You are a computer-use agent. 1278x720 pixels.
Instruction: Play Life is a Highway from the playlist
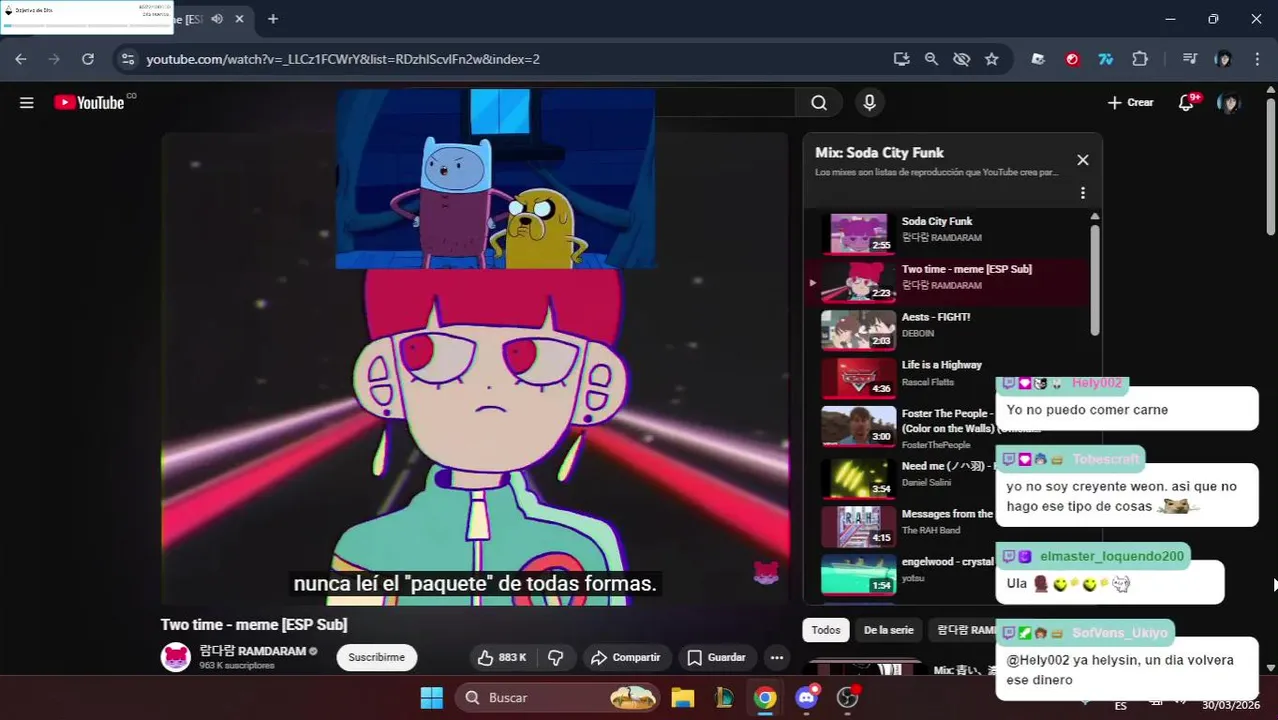click(x=946, y=378)
